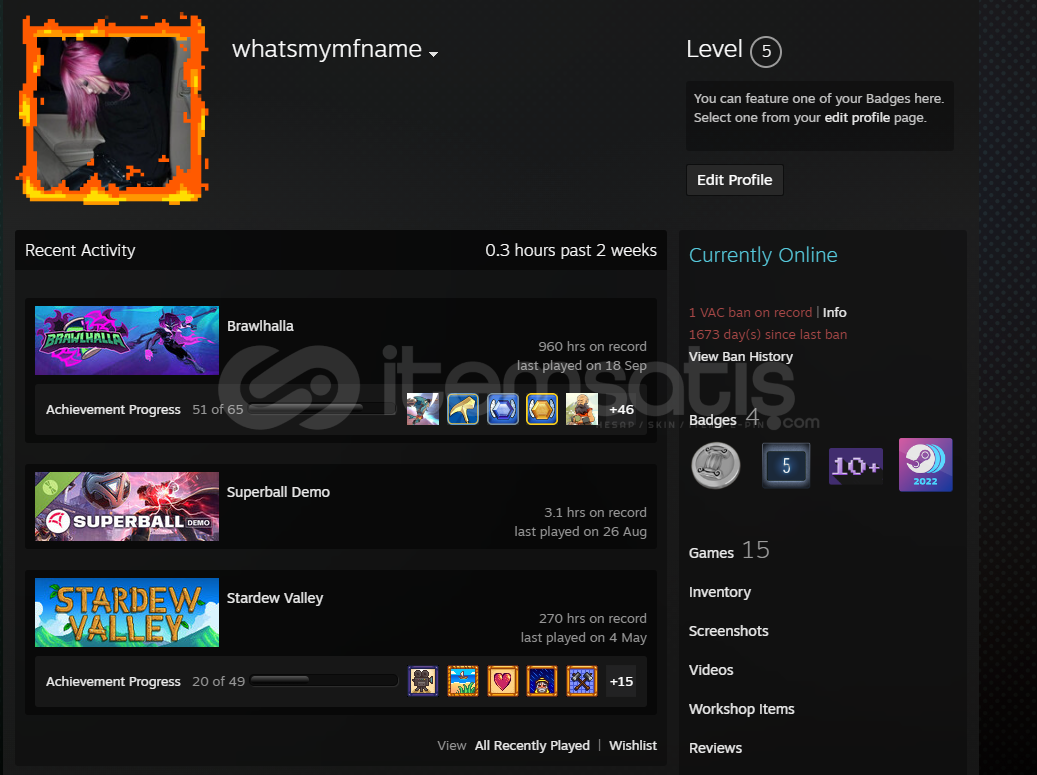Click the Steam 2022 replay badge
The height and width of the screenshot is (775, 1037).
point(926,465)
